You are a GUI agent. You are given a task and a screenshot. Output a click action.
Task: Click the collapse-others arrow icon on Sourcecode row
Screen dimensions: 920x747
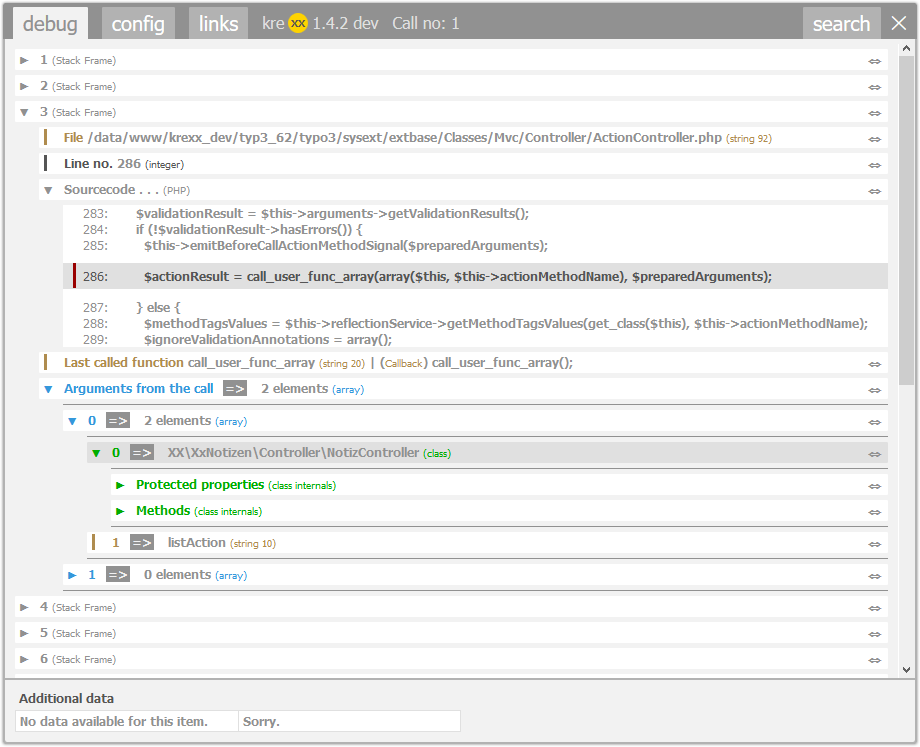875,191
